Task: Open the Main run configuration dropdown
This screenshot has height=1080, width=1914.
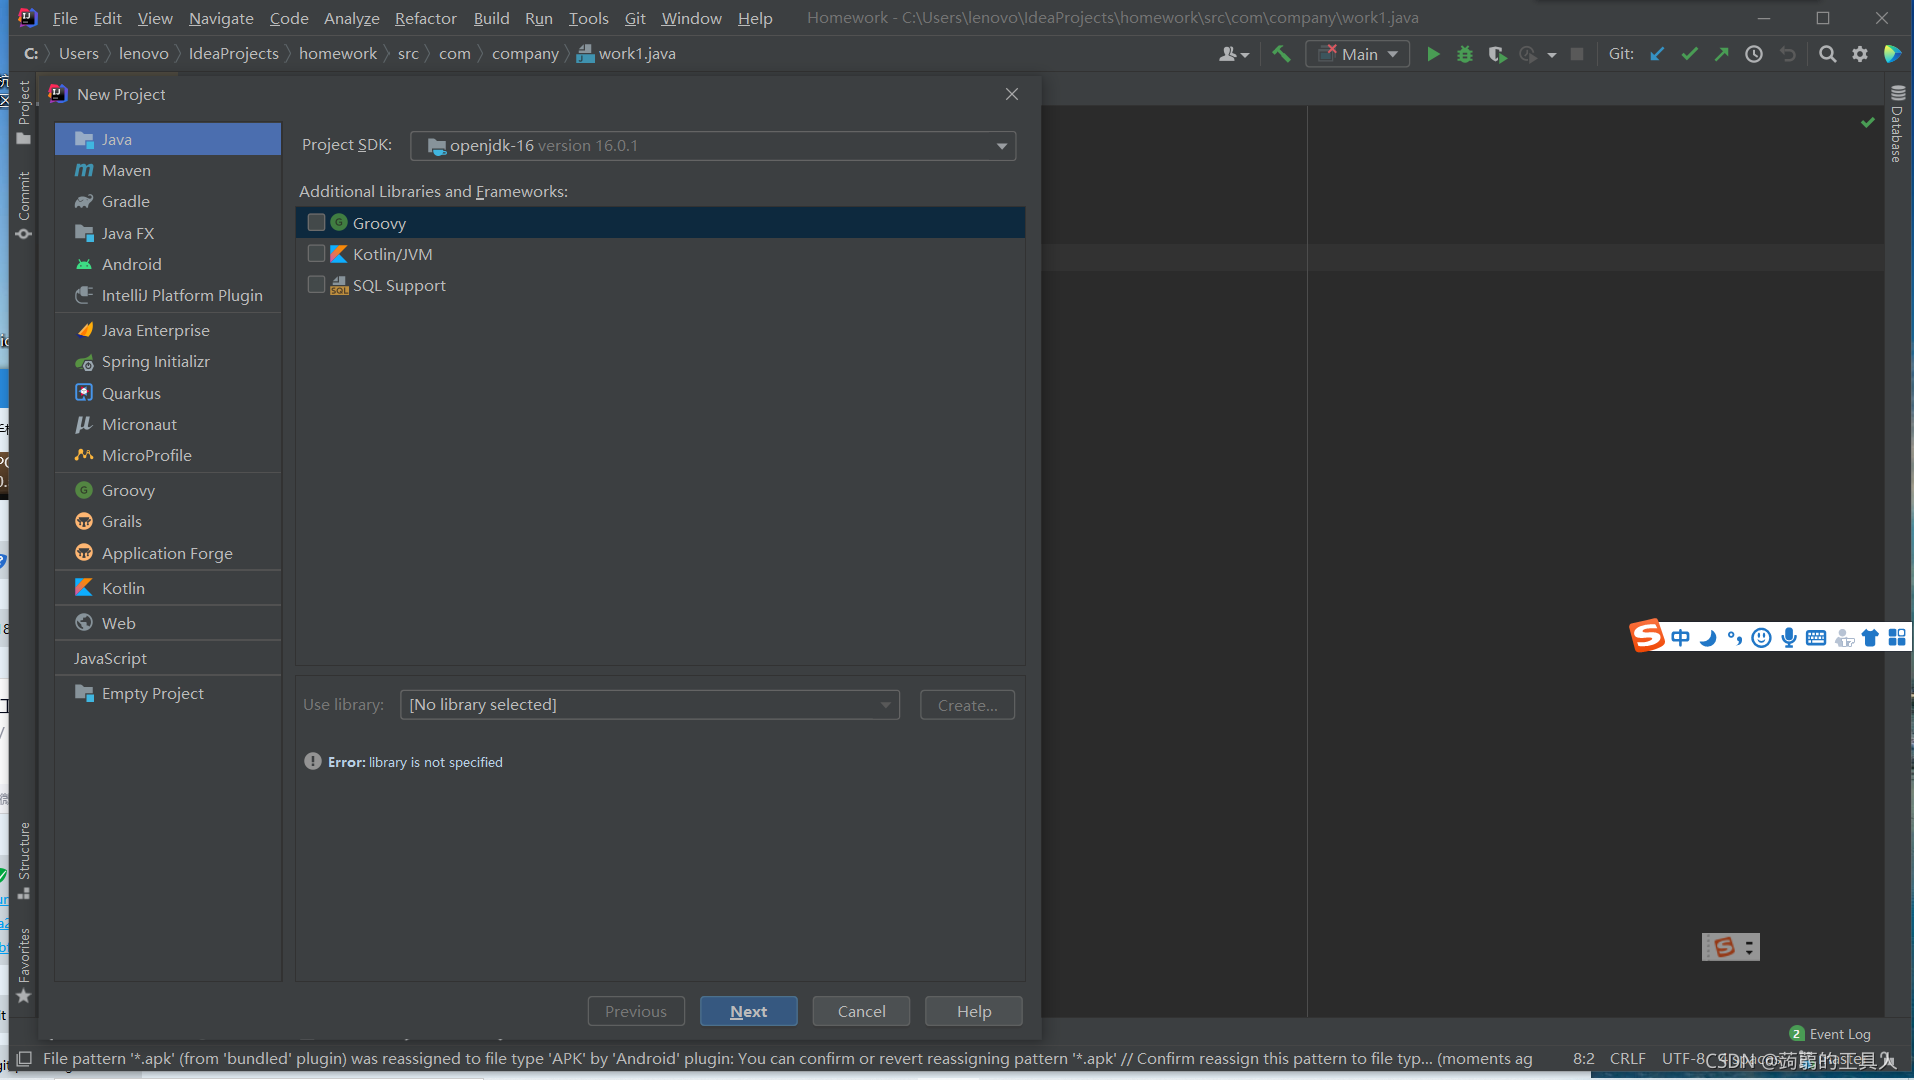Action: click(x=1357, y=54)
